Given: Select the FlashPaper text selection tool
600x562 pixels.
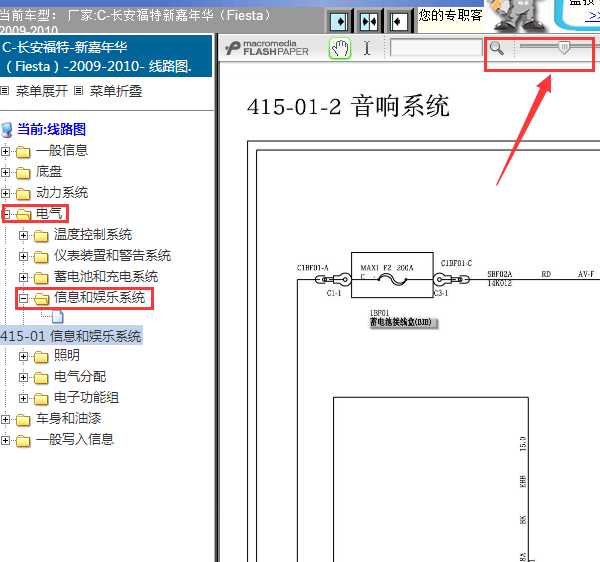Looking at the screenshot, I should (367, 49).
